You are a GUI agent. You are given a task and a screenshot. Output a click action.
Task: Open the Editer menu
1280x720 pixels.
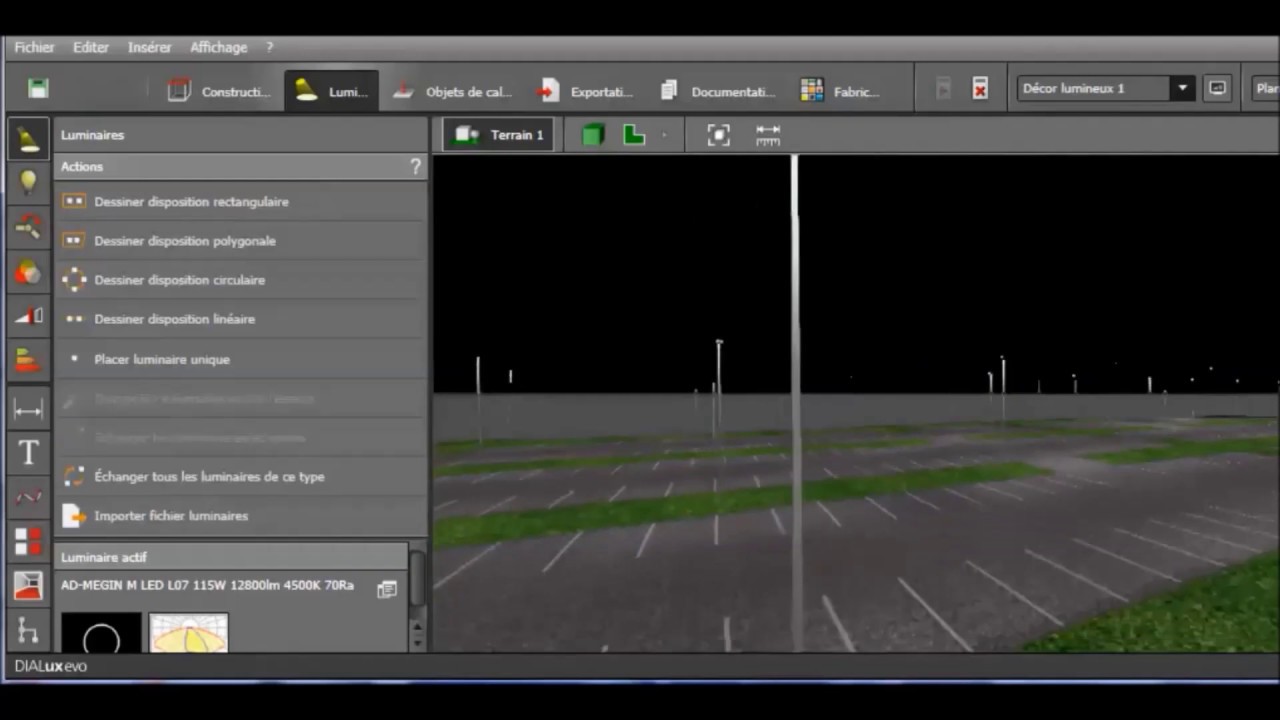91,47
